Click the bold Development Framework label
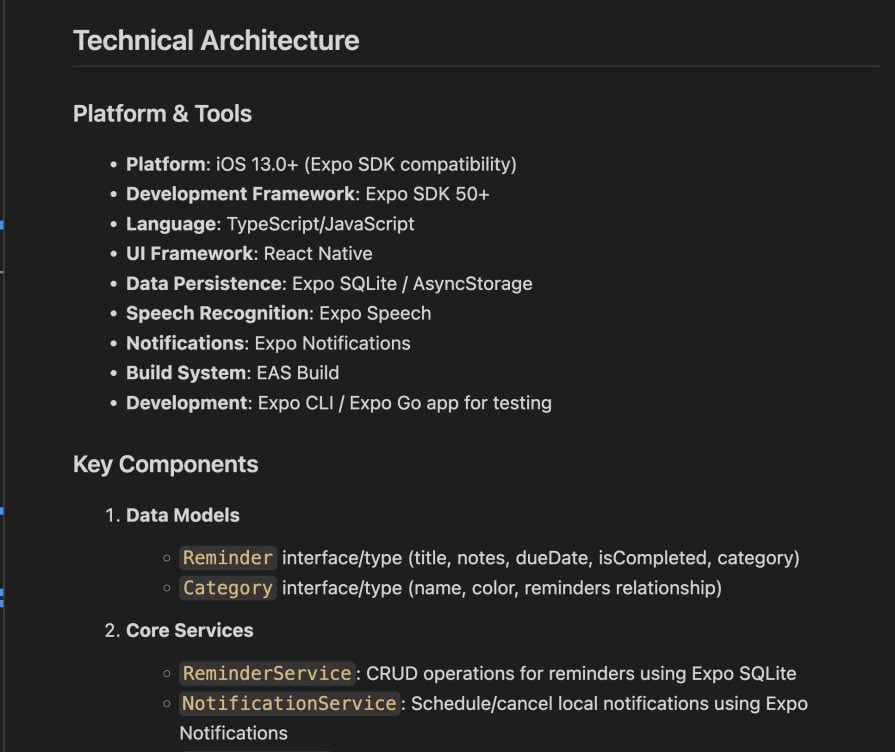Screen dimensions: 895x752 [240, 194]
